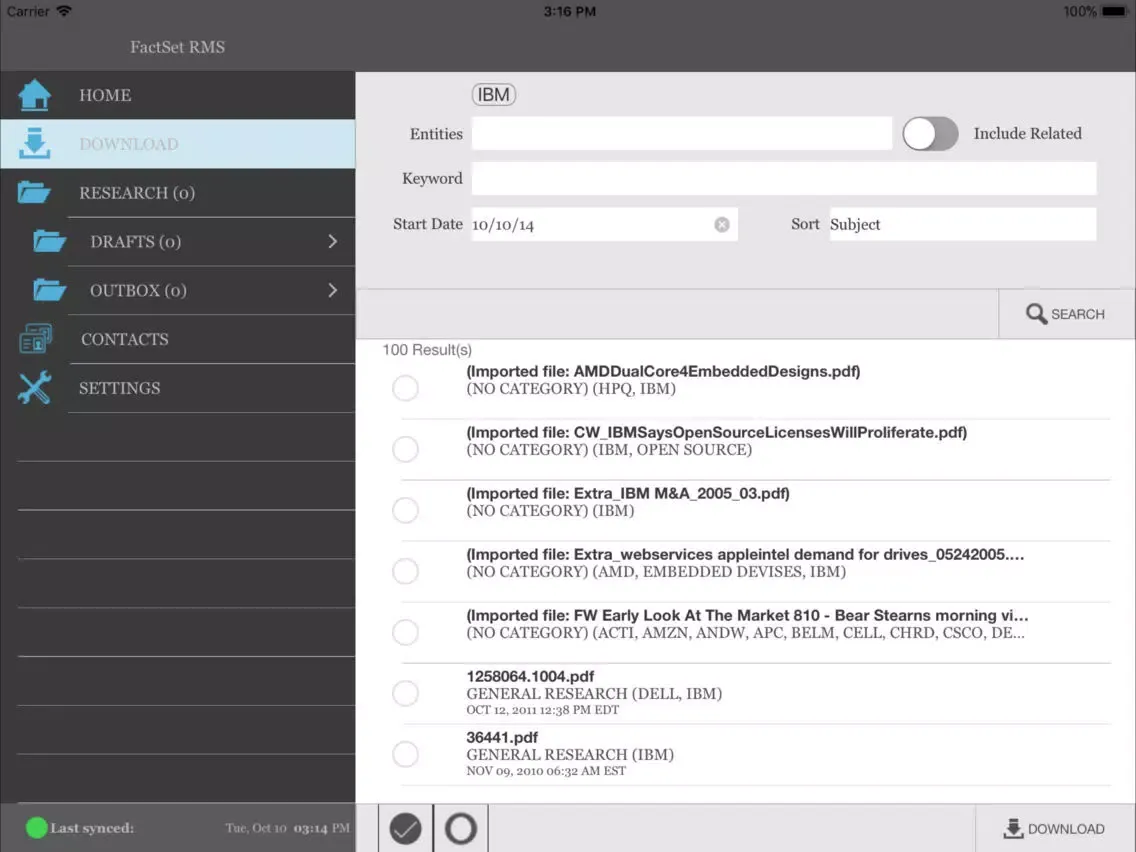1136x852 pixels.
Task: Select radio for 36441.pdf
Action: 405,754
